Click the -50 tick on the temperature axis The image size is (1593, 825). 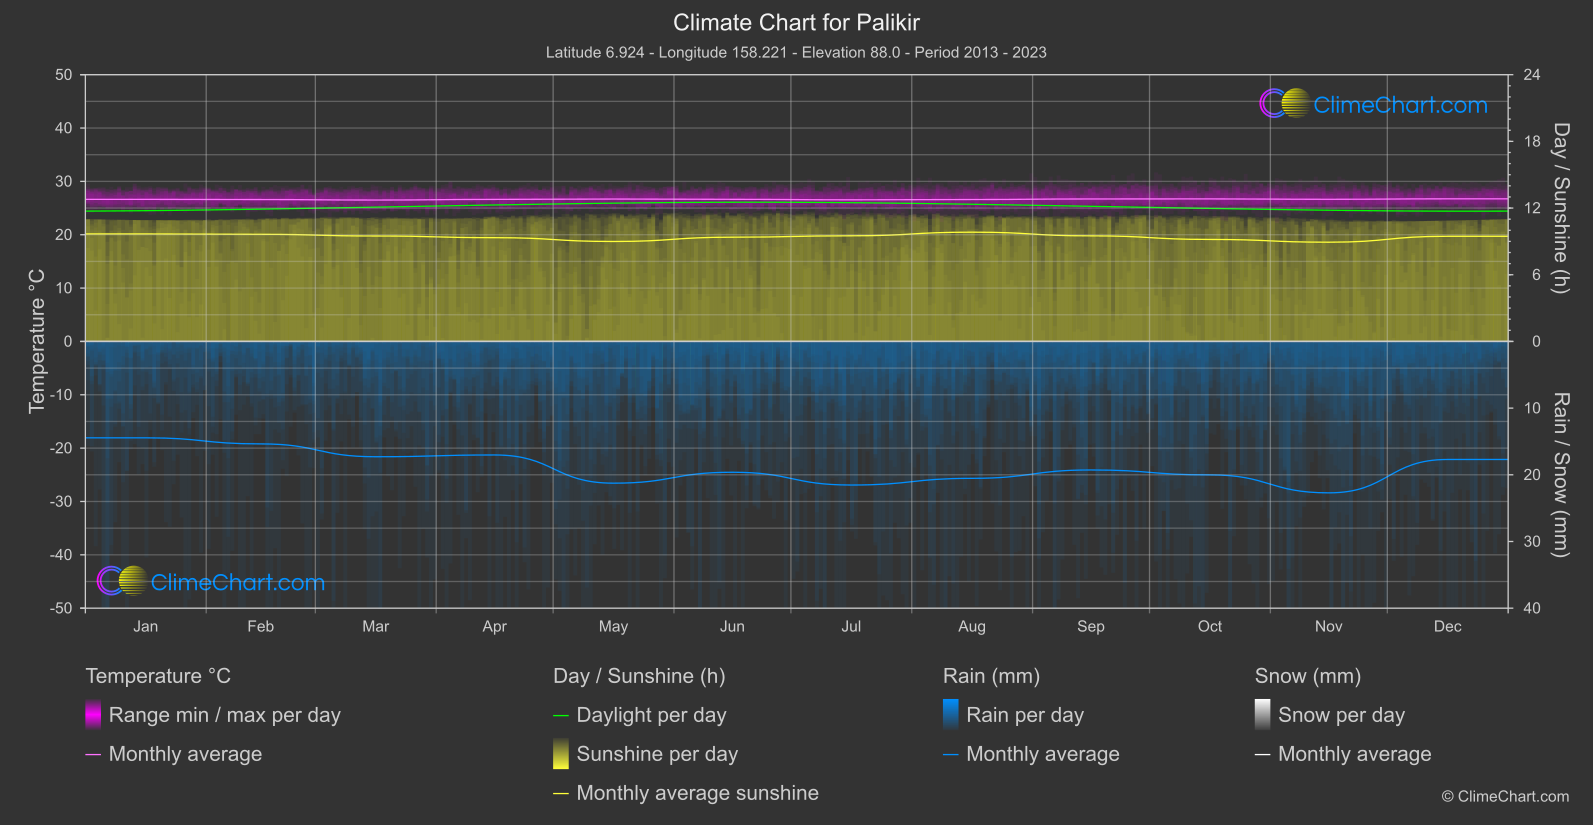point(61,608)
